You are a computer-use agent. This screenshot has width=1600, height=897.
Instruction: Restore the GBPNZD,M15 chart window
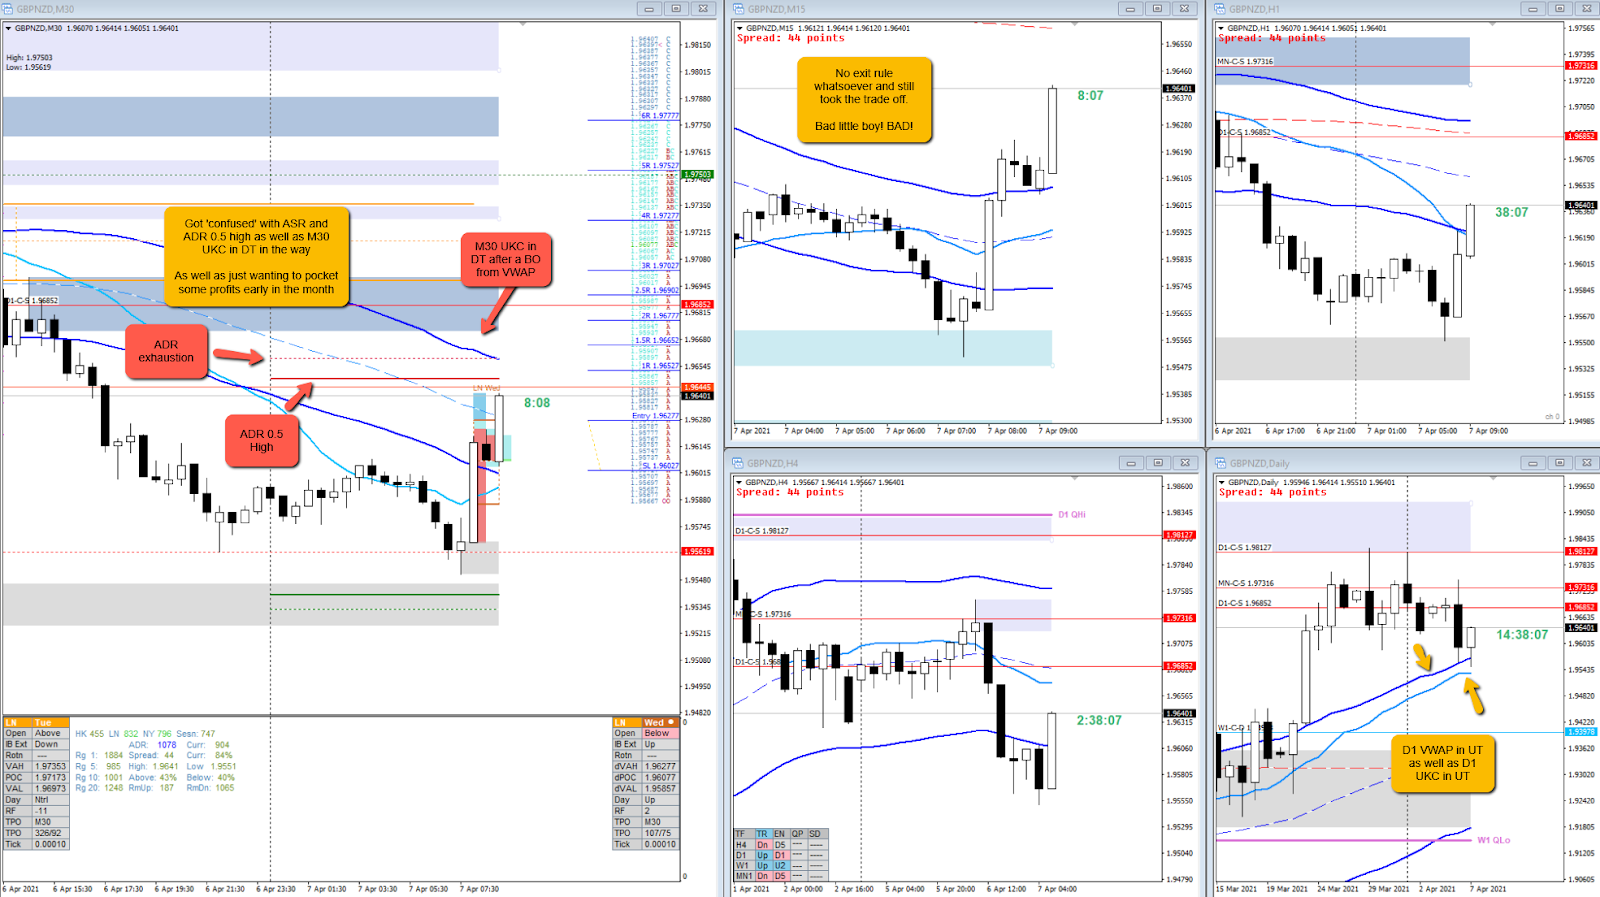tap(1157, 9)
